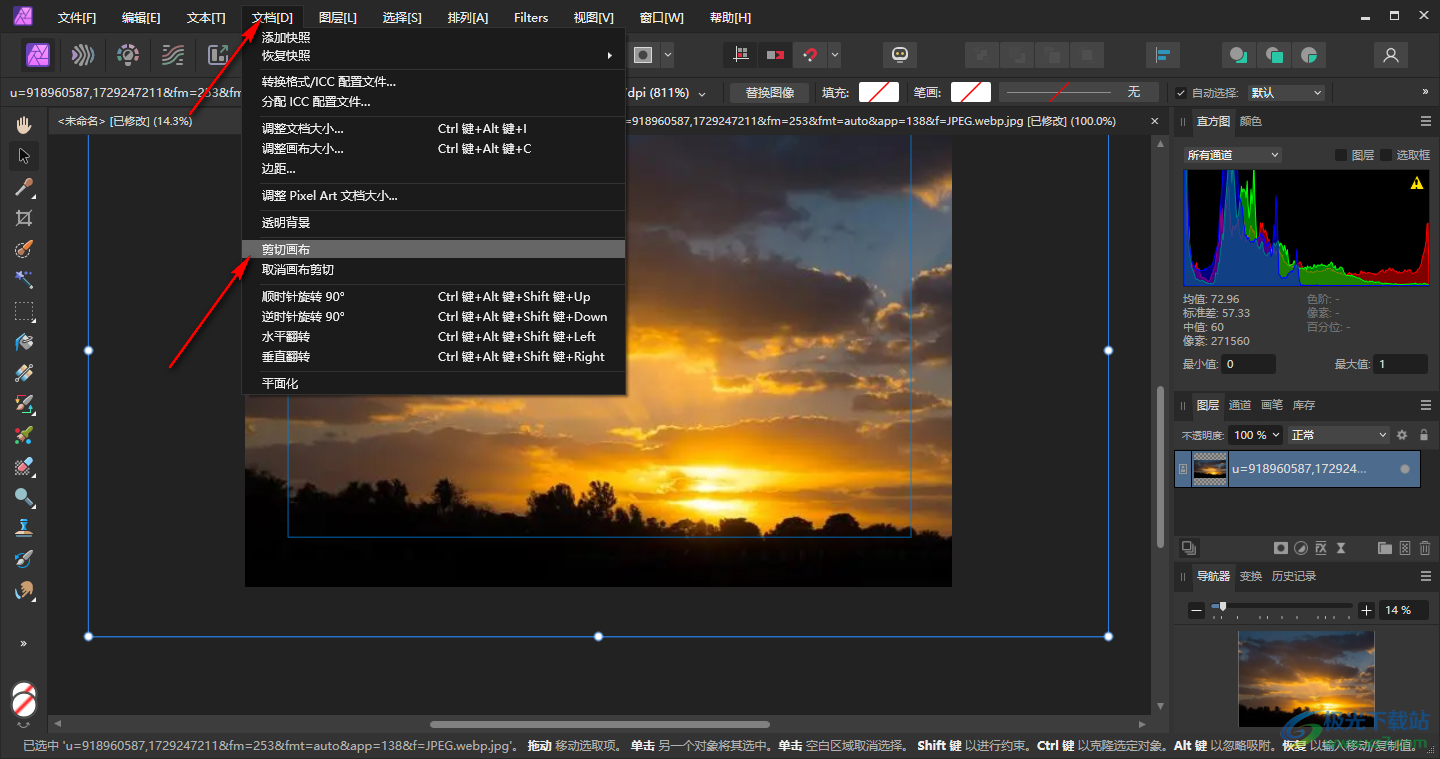Switch to the Liquify Persona icon
This screenshot has height=759, width=1440.
coord(83,55)
